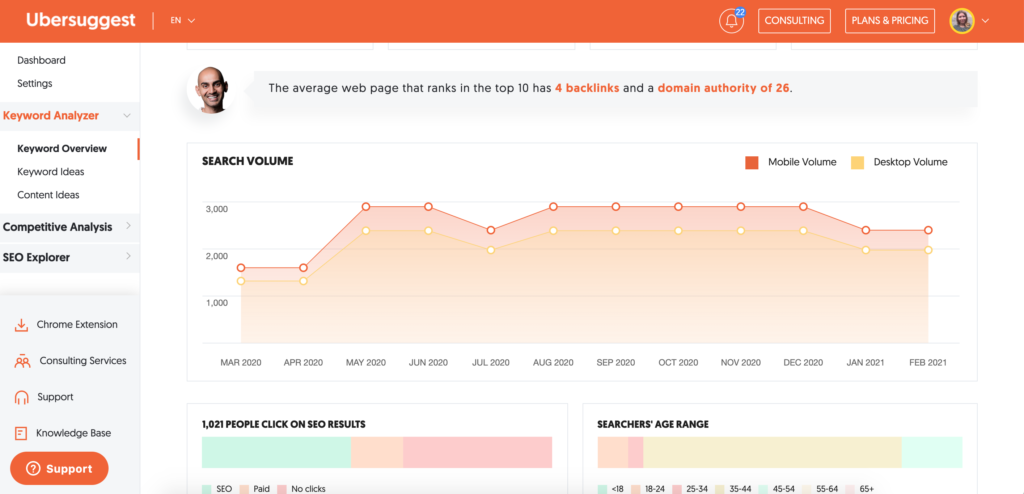Image resolution: width=1024 pixels, height=494 pixels.
Task: Click the PLANS & PRICING button
Action: coord(889,21)
